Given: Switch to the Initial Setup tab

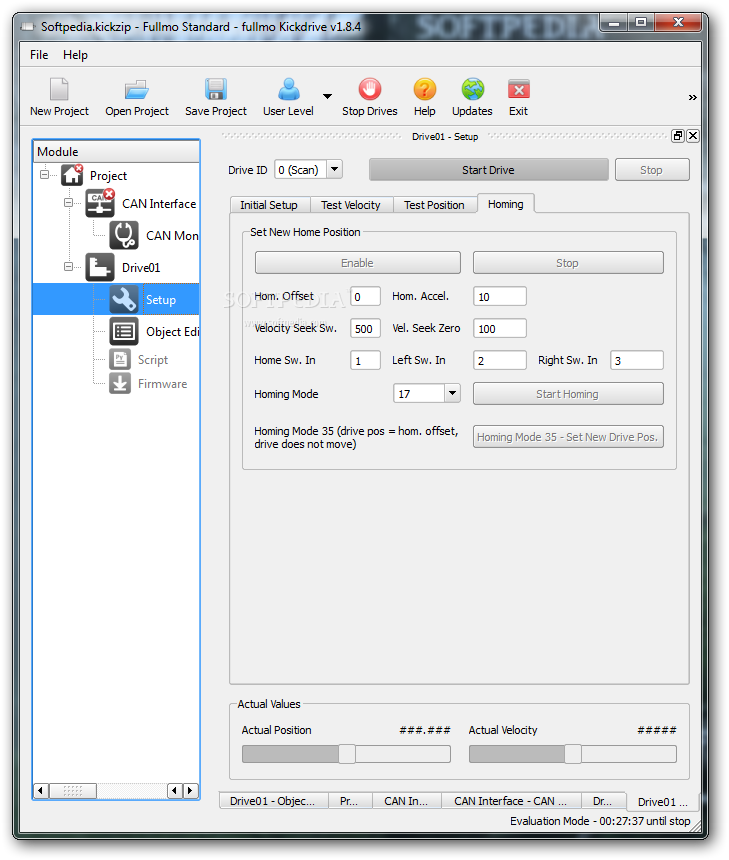Looking at the screenshot, I should pos(269,205).
